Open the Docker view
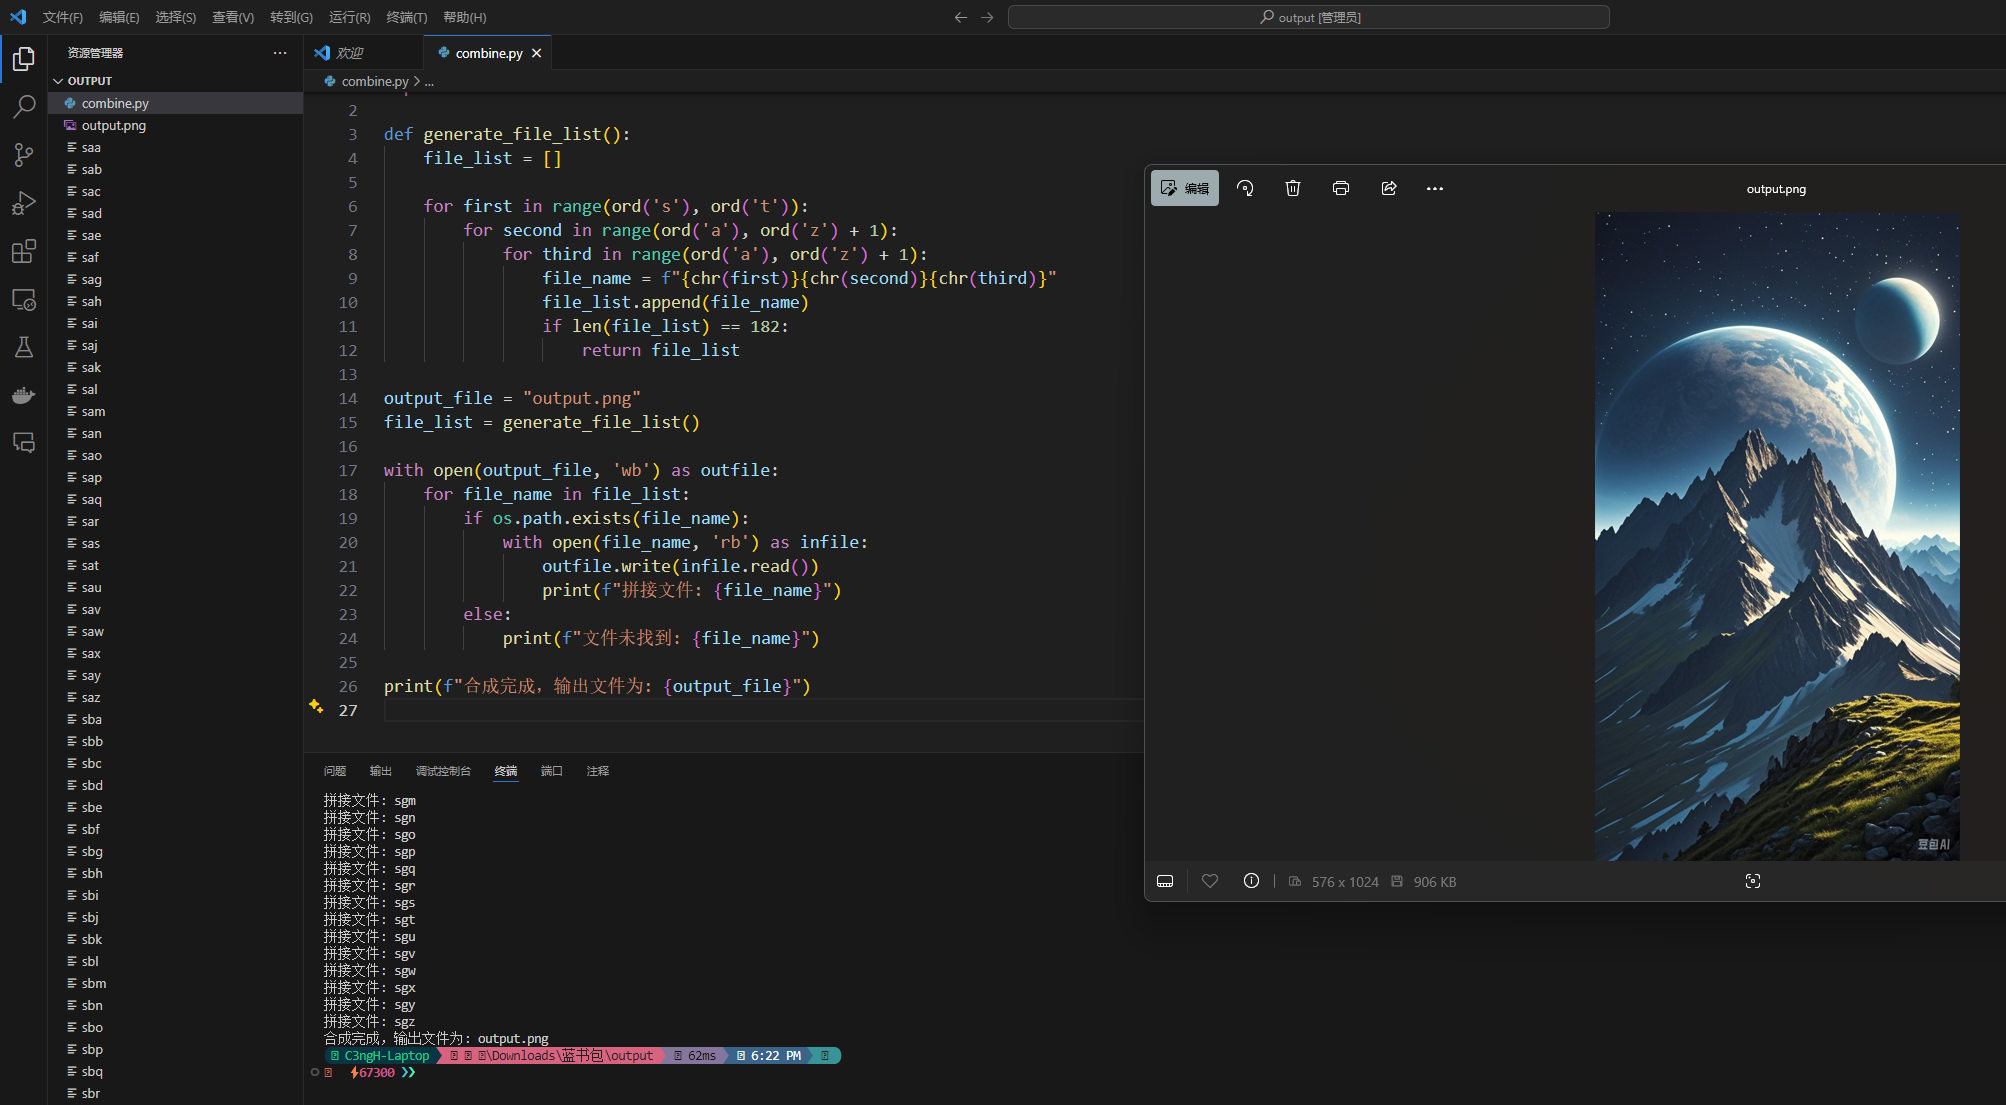This screenshot has width=2006, height=1105. (x=24, y=395)
